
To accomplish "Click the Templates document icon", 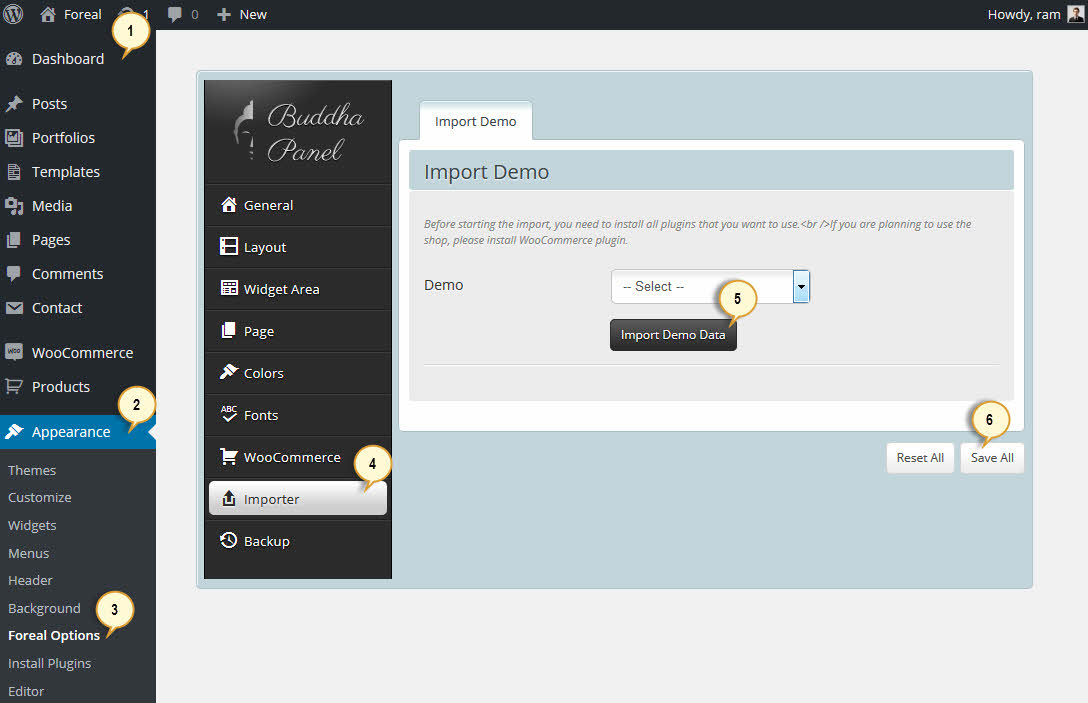I will 14,172.
